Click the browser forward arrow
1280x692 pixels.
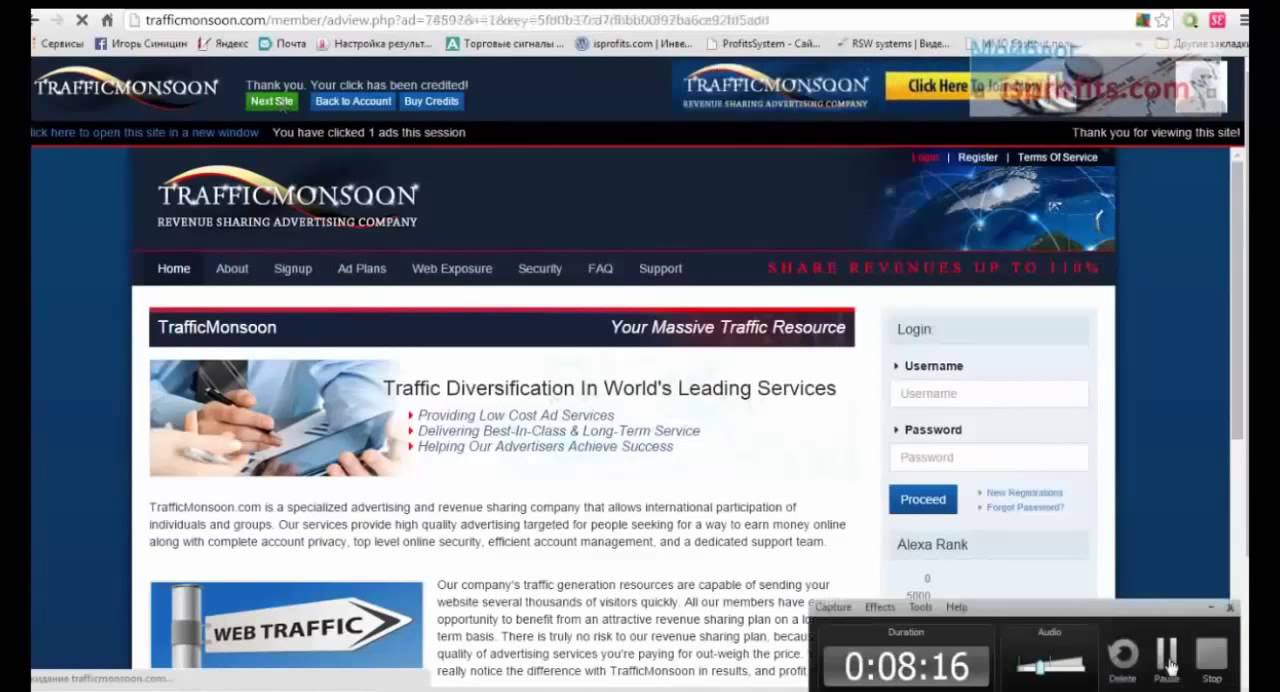coord(56,20)
